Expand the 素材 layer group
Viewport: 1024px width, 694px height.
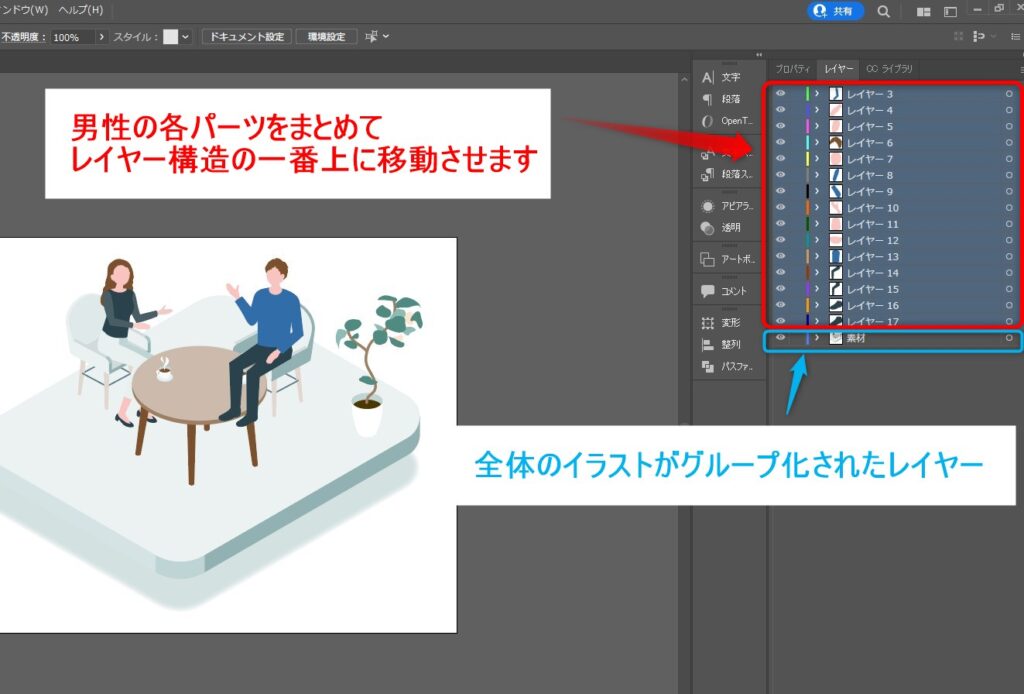tap(817, 339)
